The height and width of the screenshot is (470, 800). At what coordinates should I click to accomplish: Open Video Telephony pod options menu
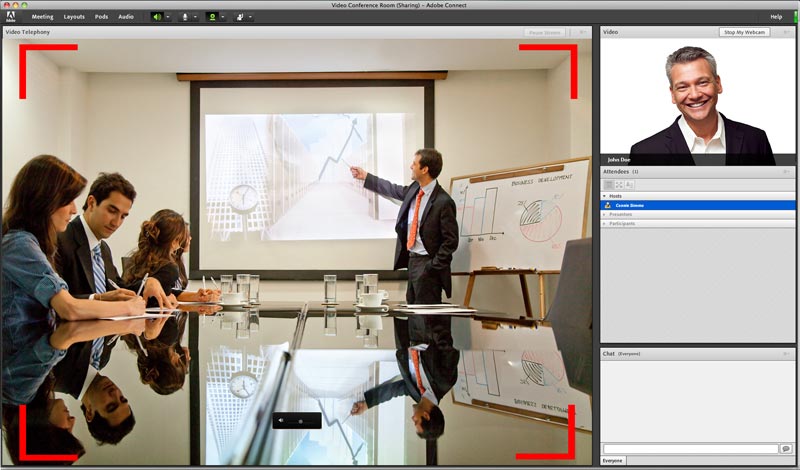click(x=582, y=32)
